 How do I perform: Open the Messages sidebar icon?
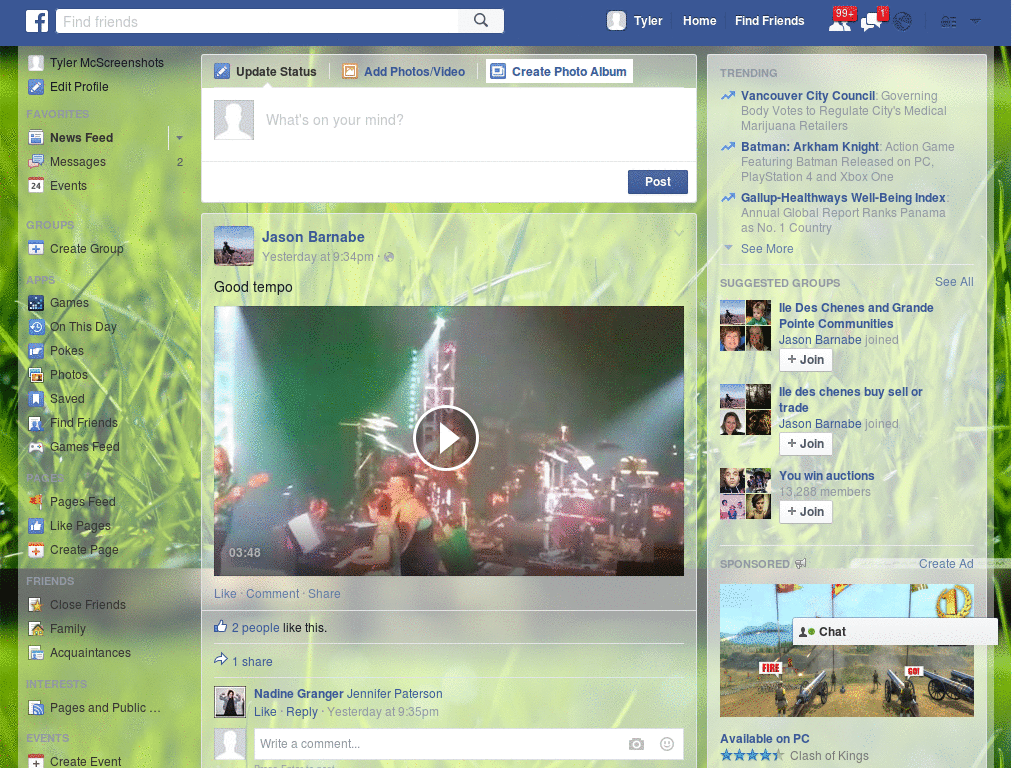coord(36,162)
